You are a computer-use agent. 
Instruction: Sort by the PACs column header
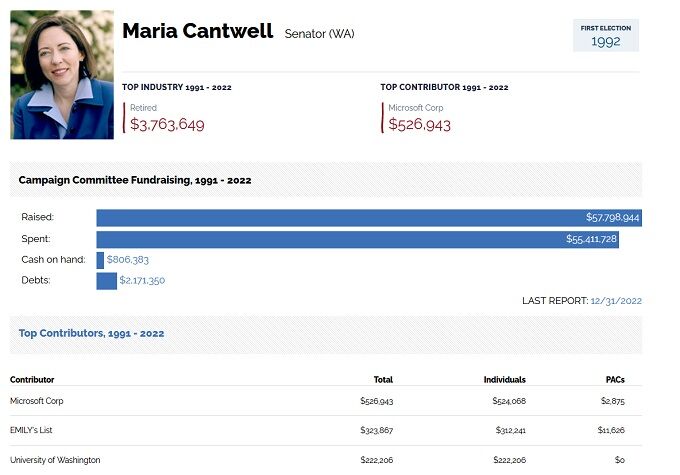tap(615, 380)
